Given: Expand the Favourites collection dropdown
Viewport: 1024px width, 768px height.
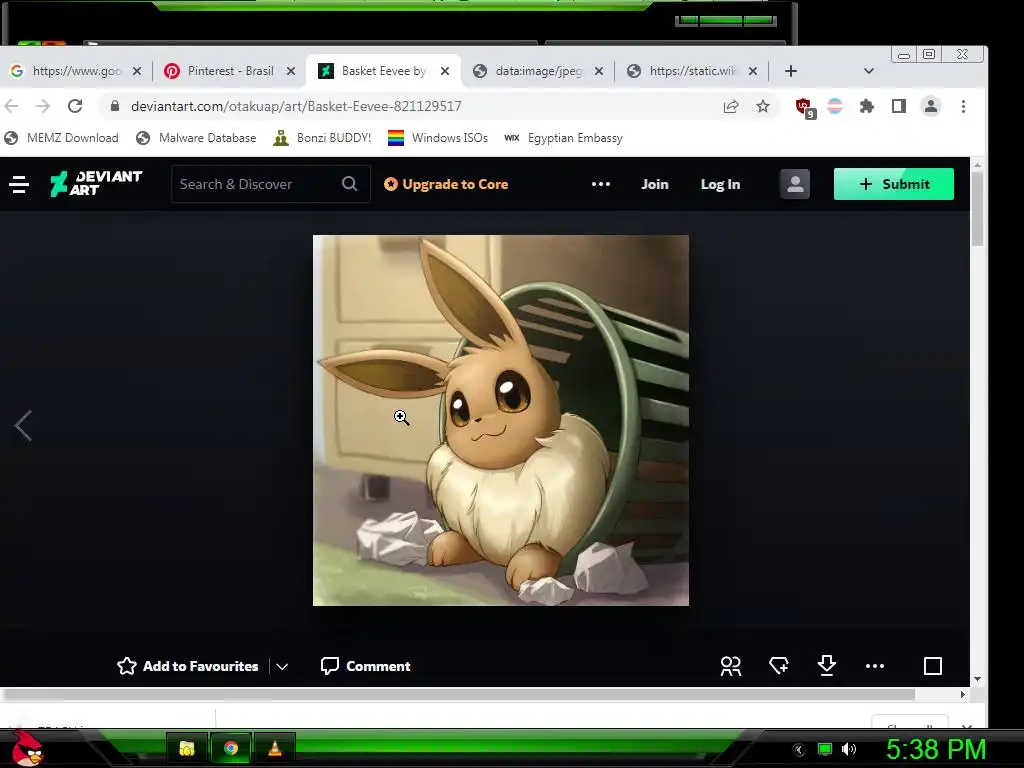Looking at the screenshot, I should click(282, 667).
